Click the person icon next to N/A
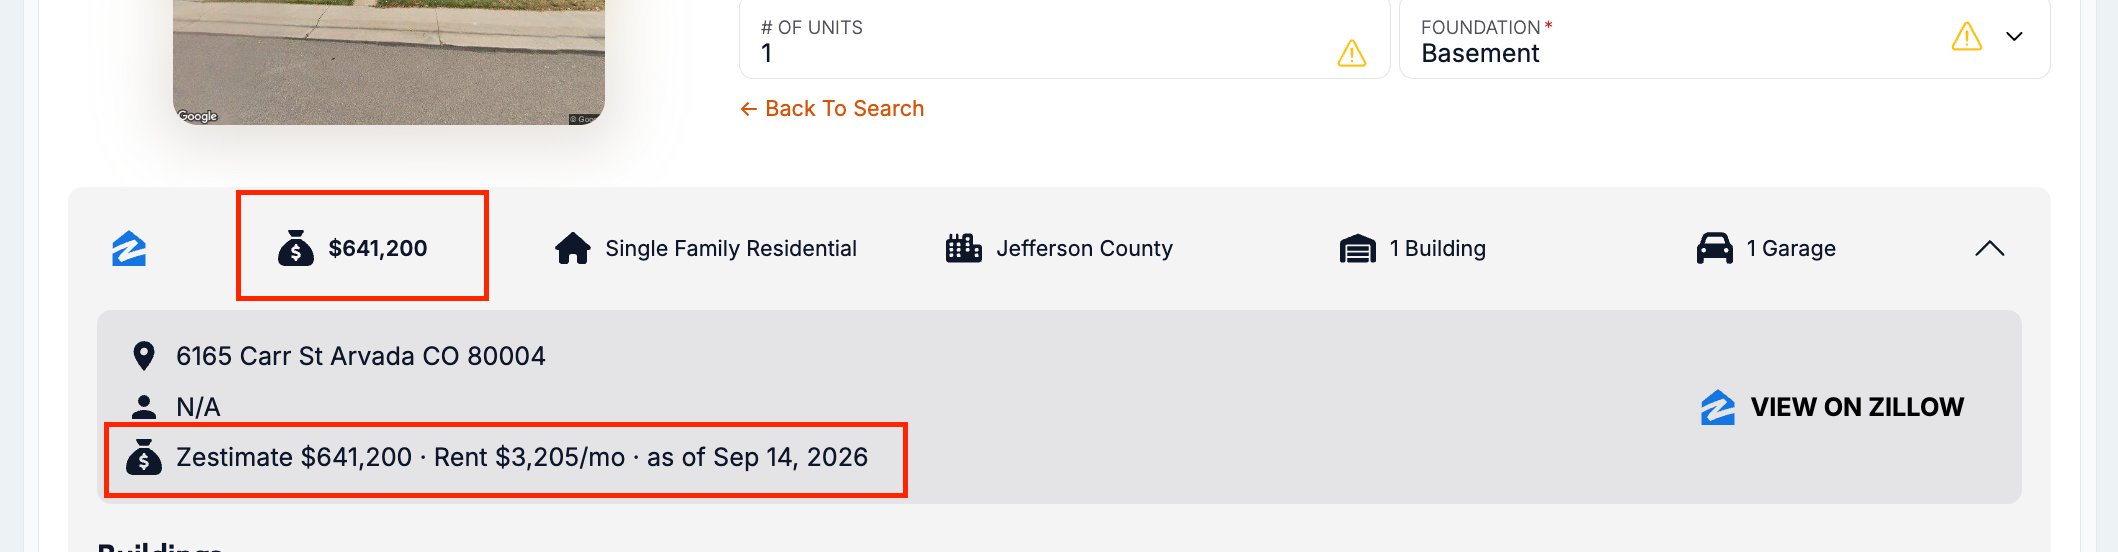Viewport: 2118px width, 552px height. [x=144, y=407]
